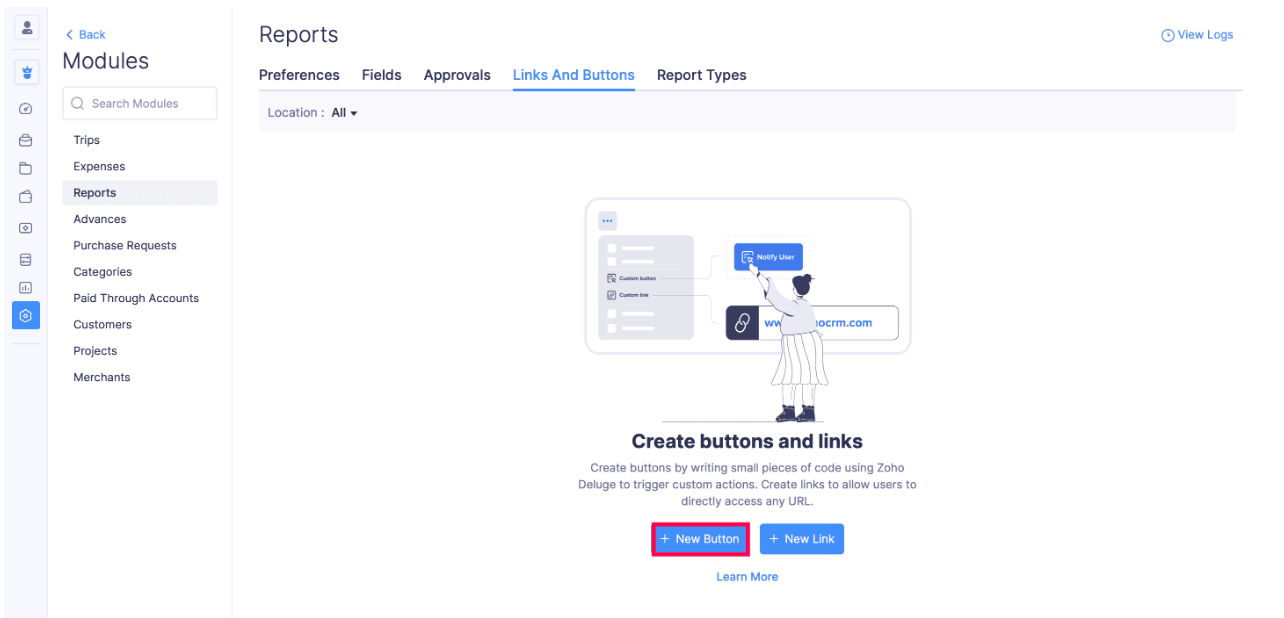Screen dimensions: 1284x618
Task: Select the Merchants module in the list
Action: point(101,377)
